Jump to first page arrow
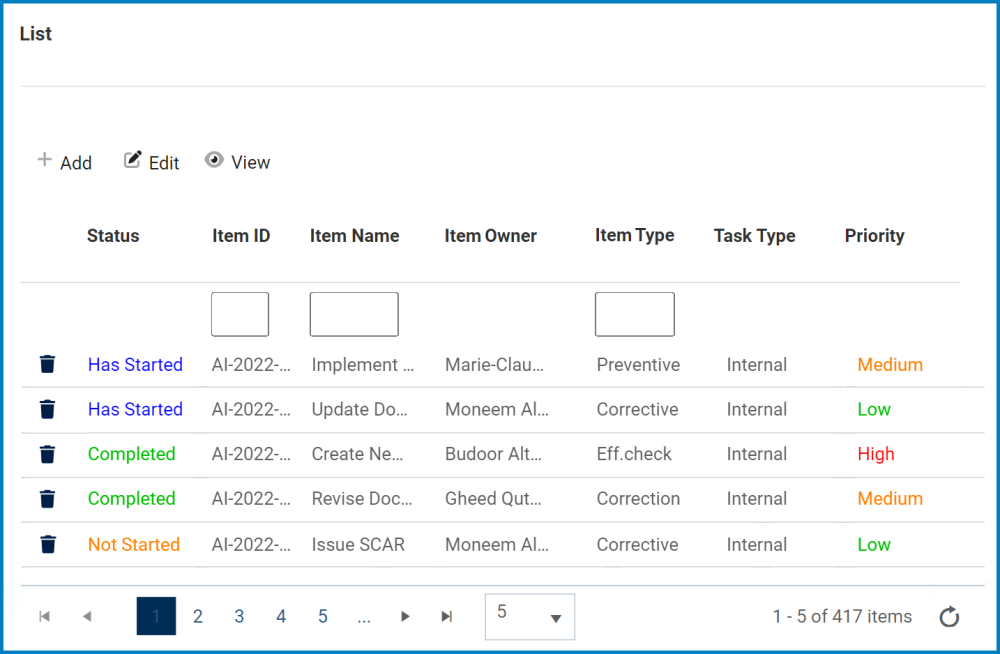The height and width of the screenshot is (654, 1000). (x=45, y=617)
